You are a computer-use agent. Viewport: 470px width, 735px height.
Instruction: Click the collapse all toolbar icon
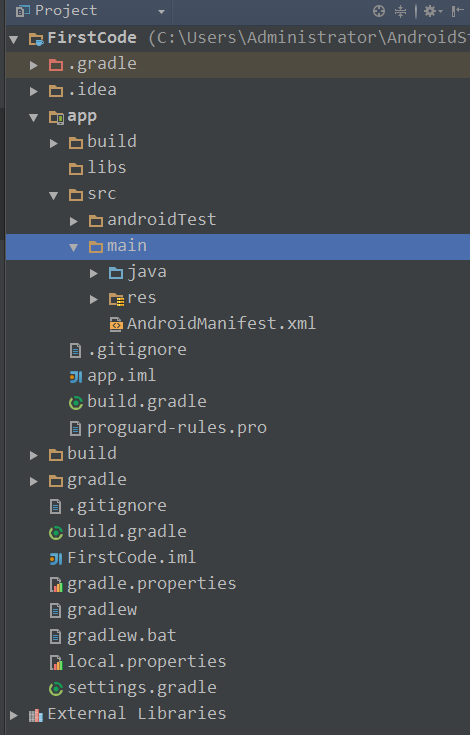click(x=400, y=11)
